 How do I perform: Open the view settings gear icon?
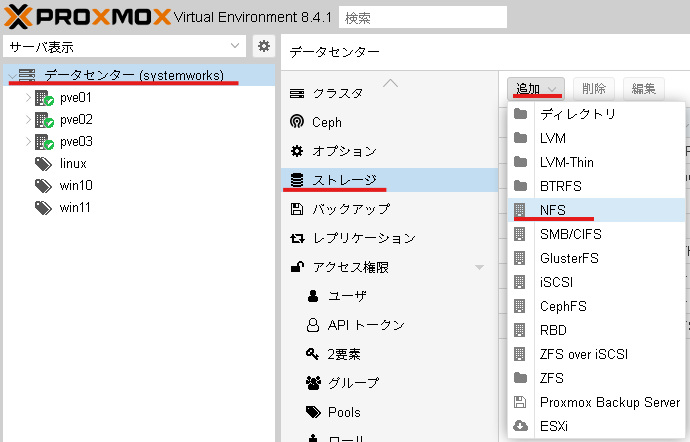(264, 46)
